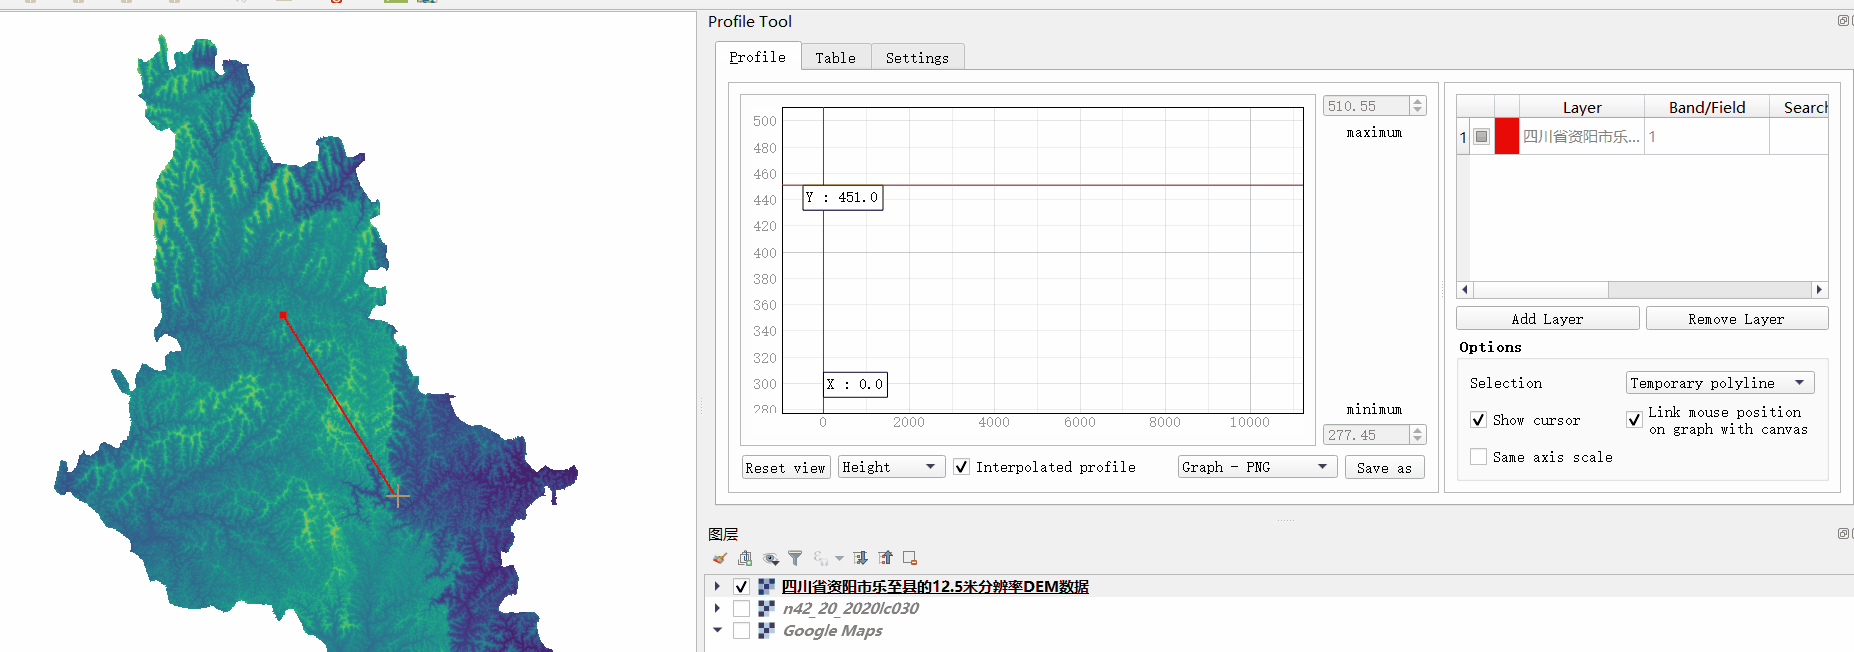Select the DEM数据 layer name in layers tree
1854x652 pixels.
pyautogui.click(x=935, y=586)
